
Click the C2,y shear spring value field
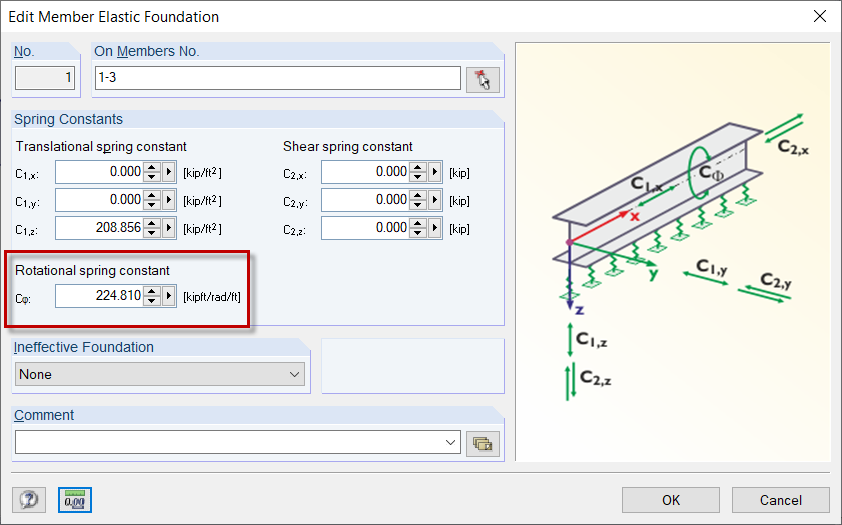(x=366, y=200)
